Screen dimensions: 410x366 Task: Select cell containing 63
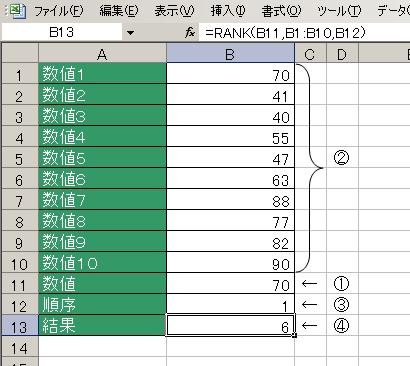[x=230, y=179]
